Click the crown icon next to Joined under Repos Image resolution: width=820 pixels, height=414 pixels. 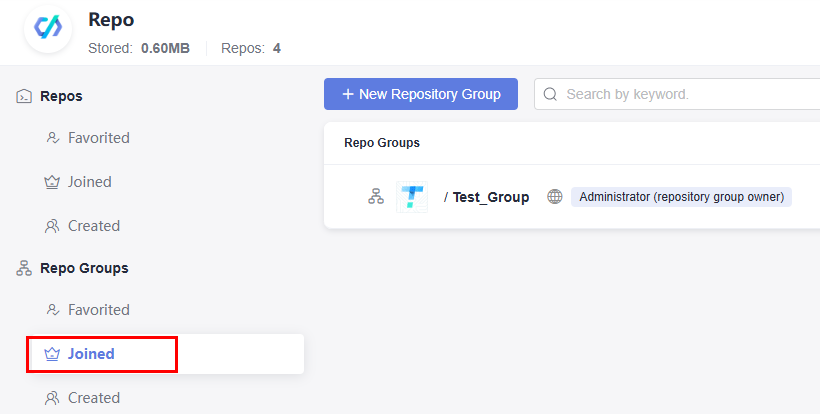point(52,182)
